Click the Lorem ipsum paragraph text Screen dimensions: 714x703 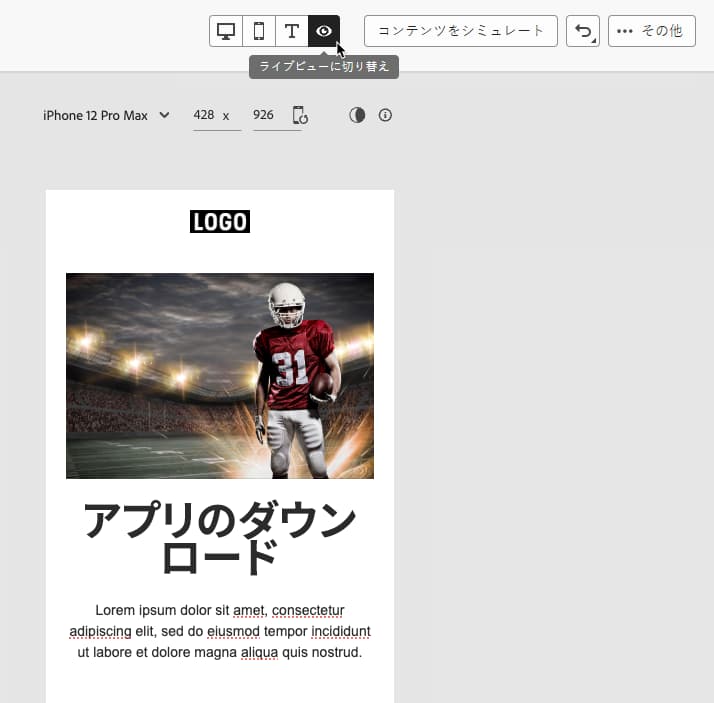pos(220,631)
